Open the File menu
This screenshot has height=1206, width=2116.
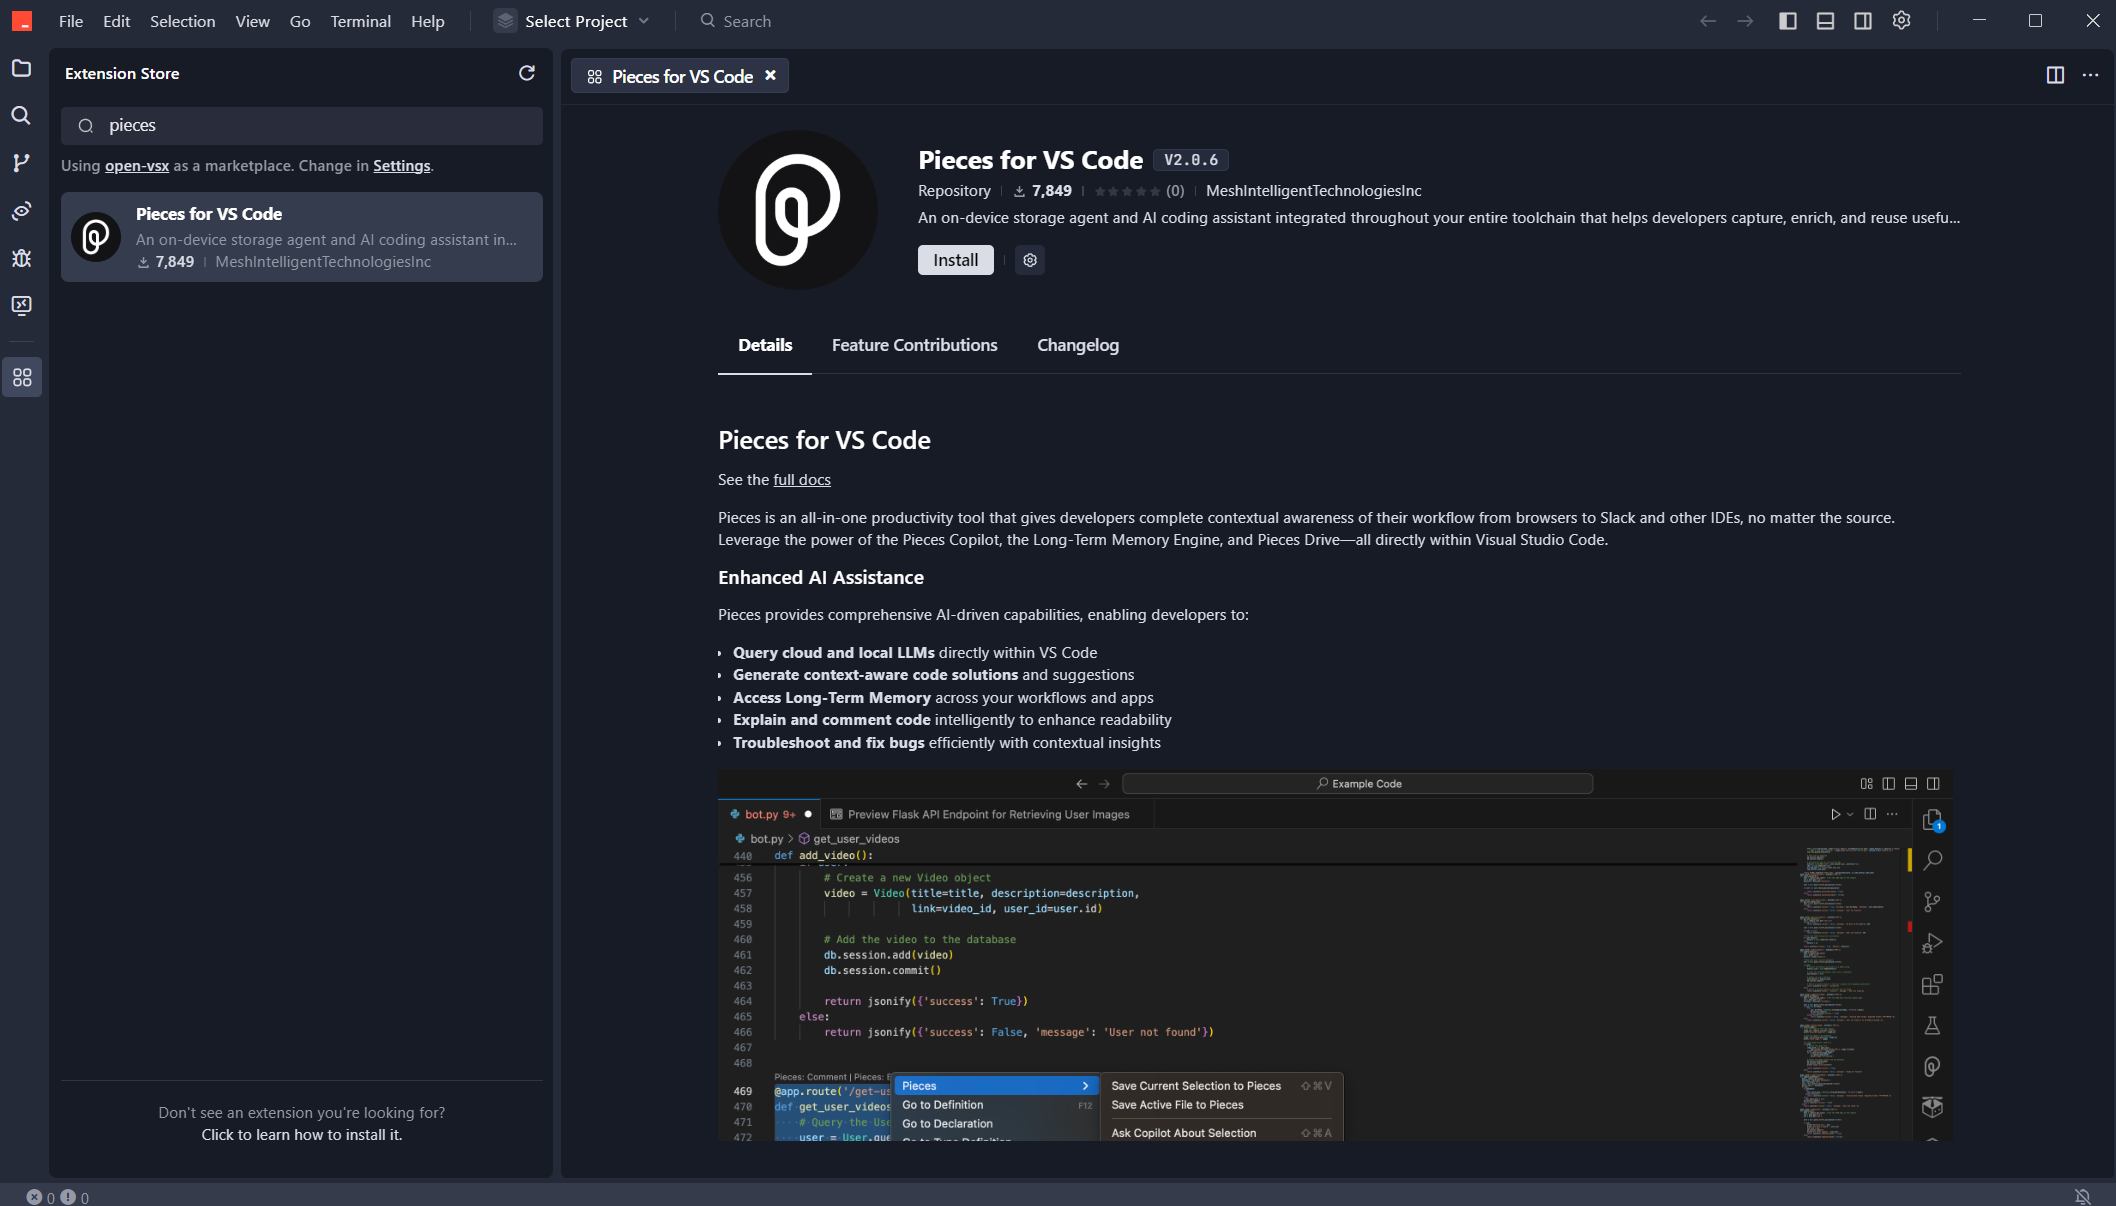click(x=71, y=21)
